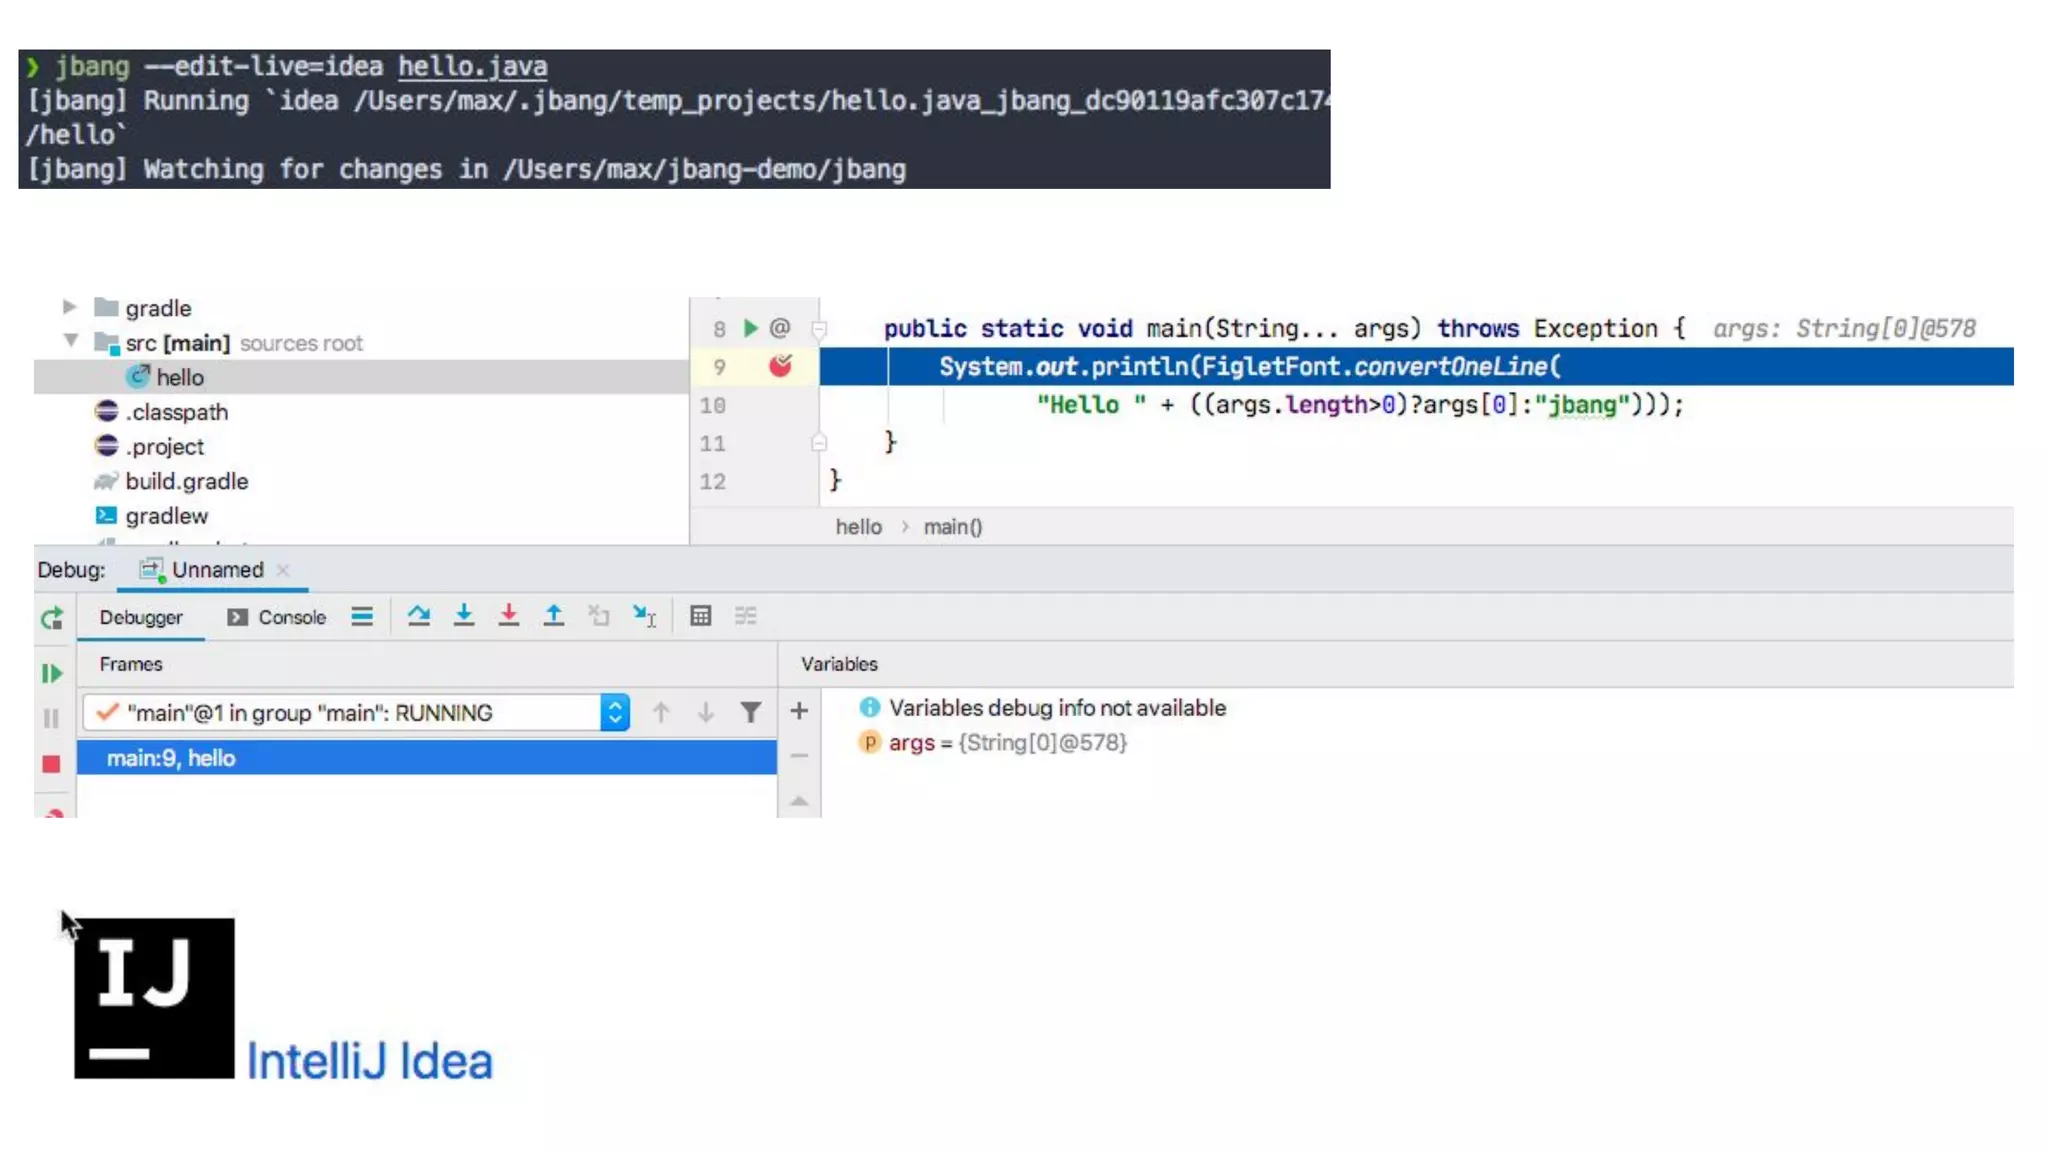Add a new watch with plus button
This screenshot has width=2048, height=1152.
799,711
